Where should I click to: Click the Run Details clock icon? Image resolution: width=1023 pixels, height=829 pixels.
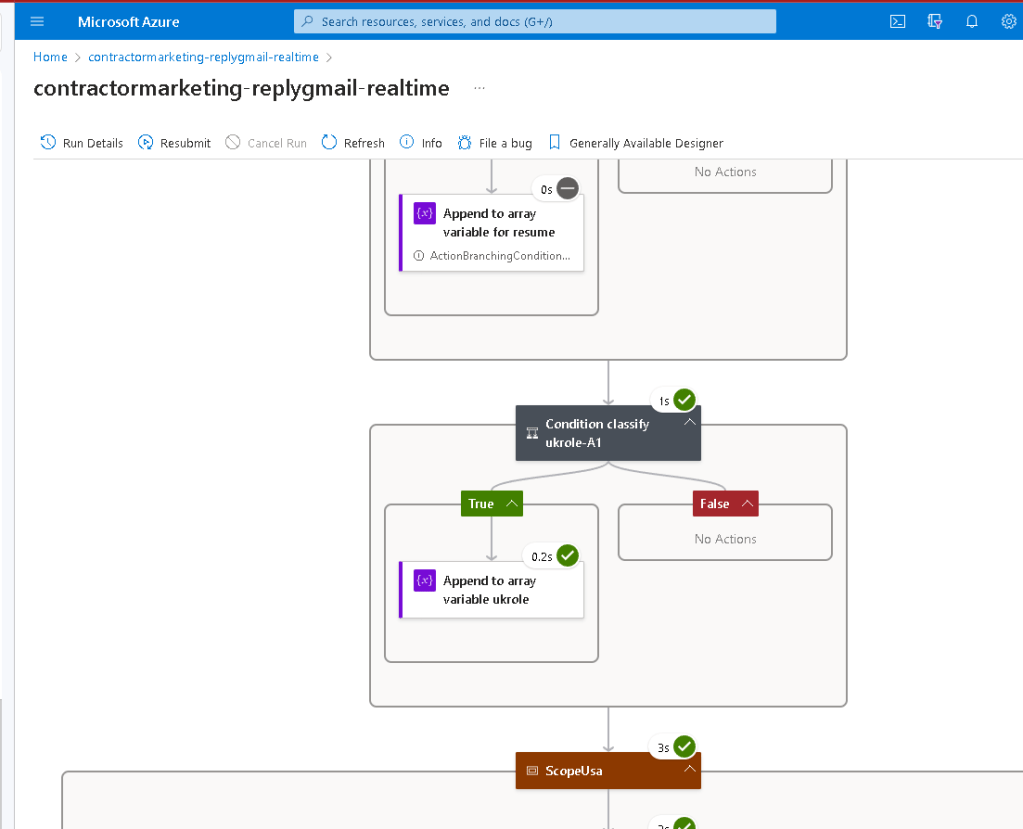pos(48,142)
